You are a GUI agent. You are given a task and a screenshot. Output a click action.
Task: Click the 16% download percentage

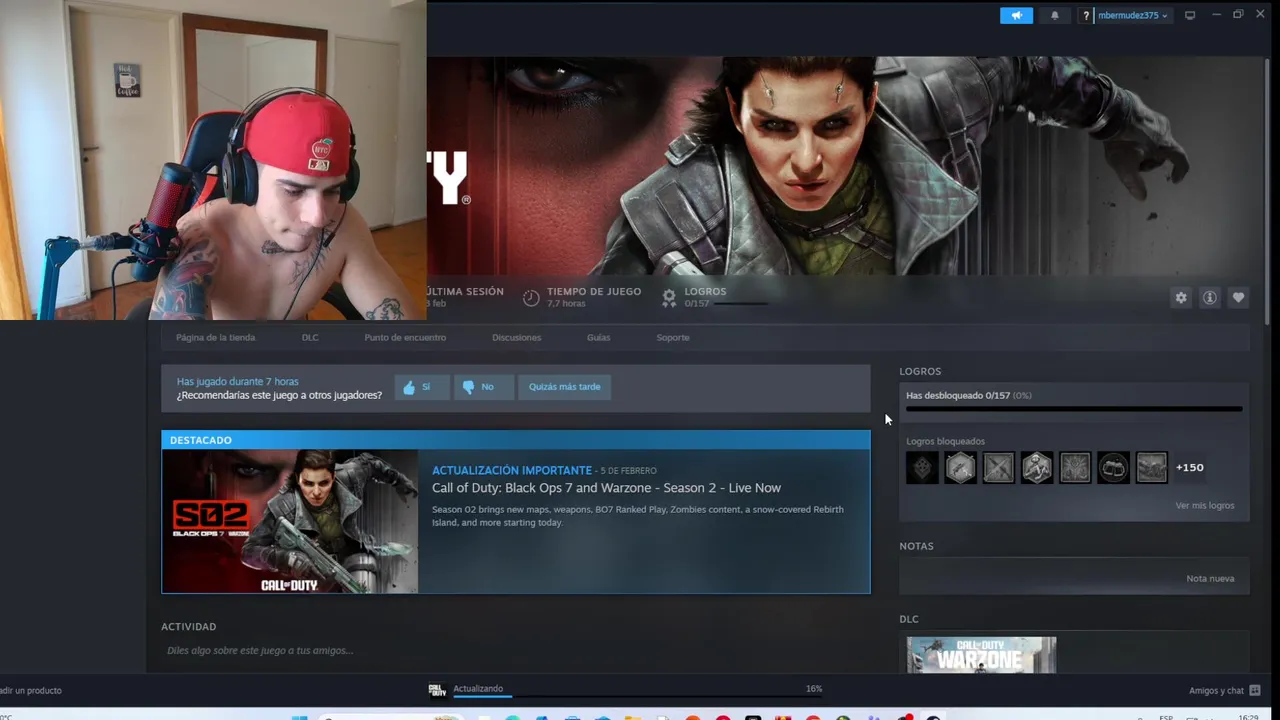pos(814,689)
